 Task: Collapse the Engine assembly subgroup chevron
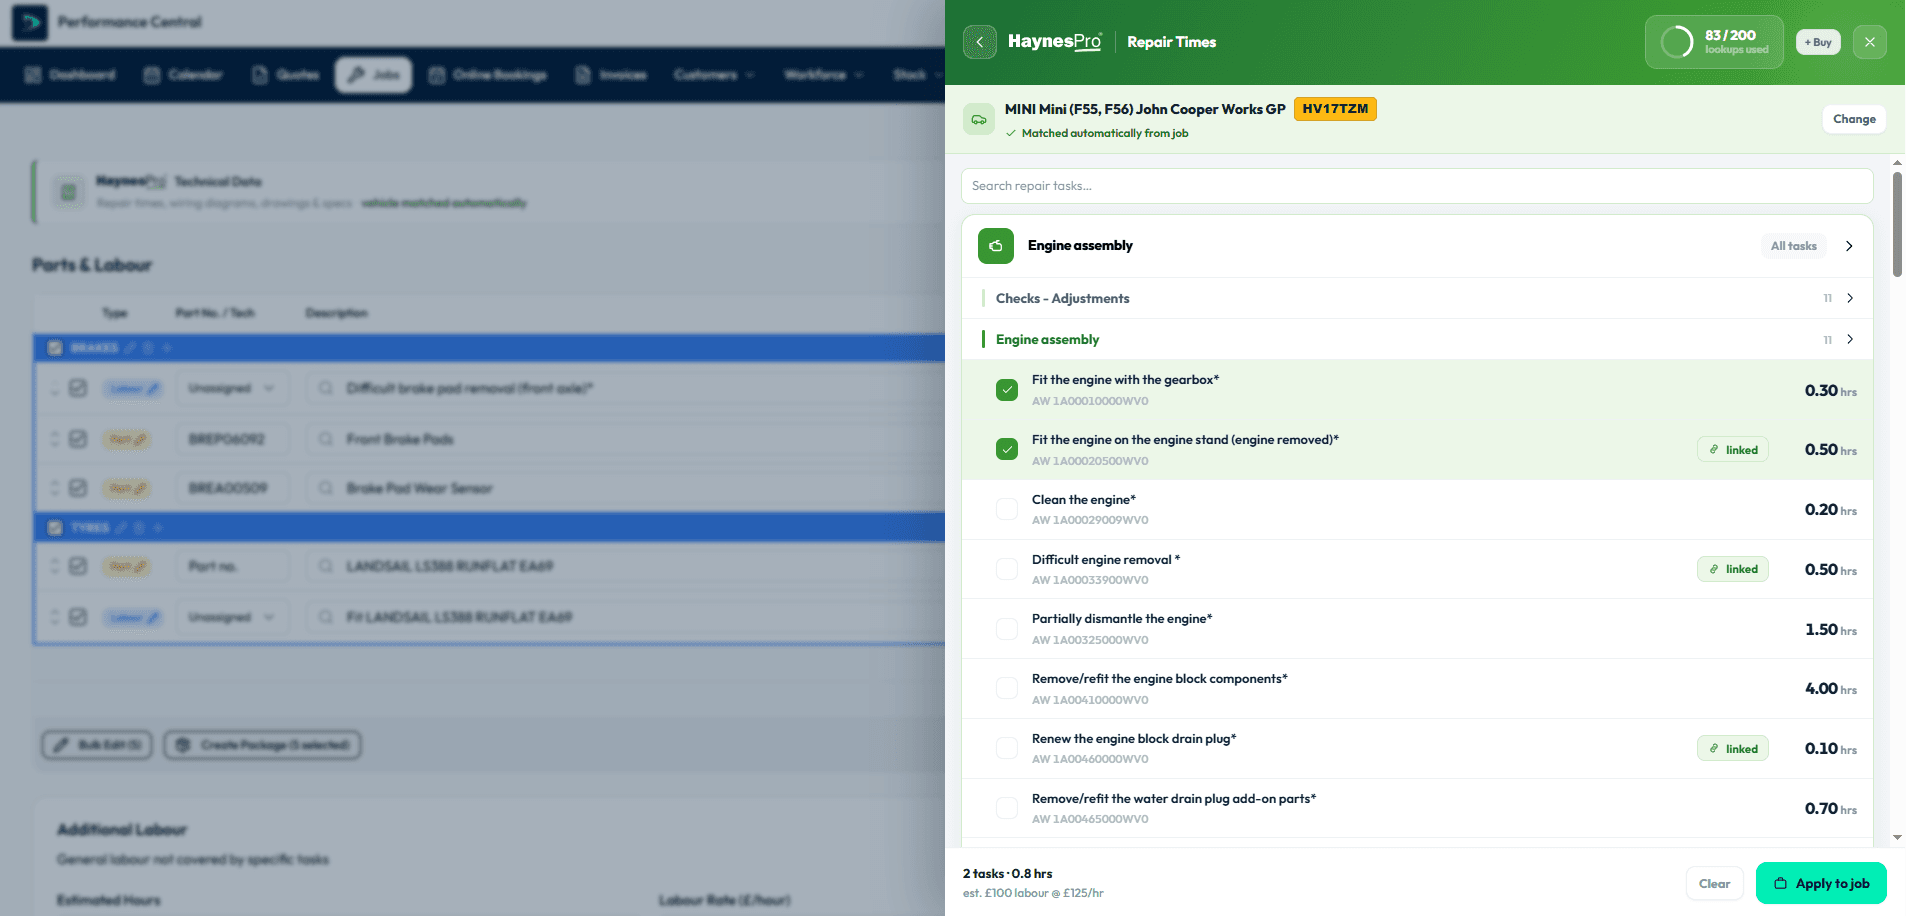pos(1850,339)
